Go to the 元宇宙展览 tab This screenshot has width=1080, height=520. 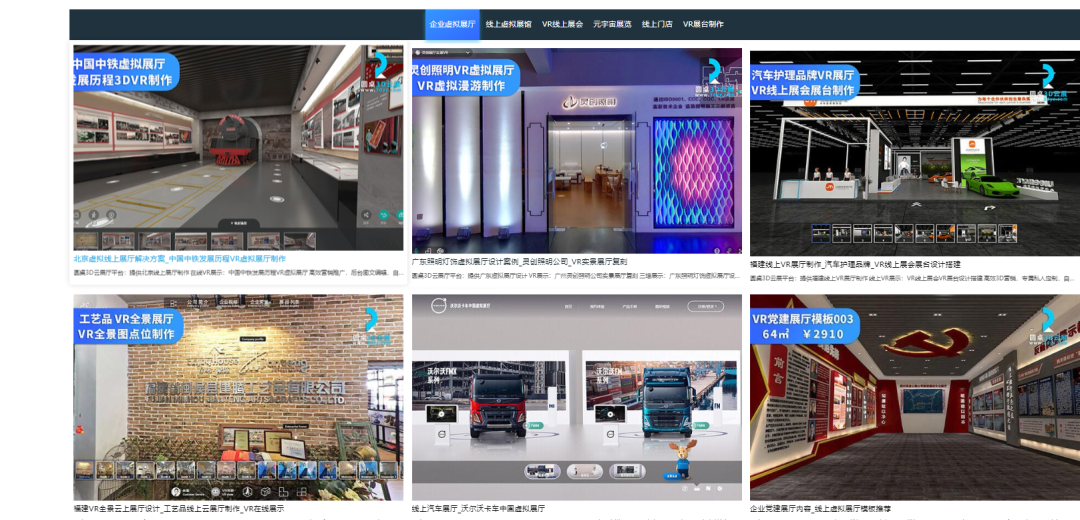612,24
